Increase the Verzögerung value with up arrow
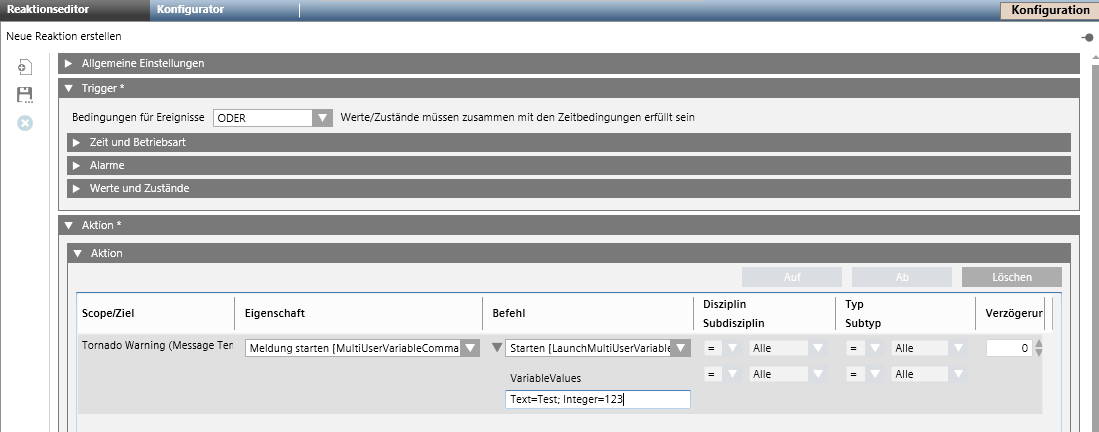This screenshot has height=432, width=1099. (1041, 343)
